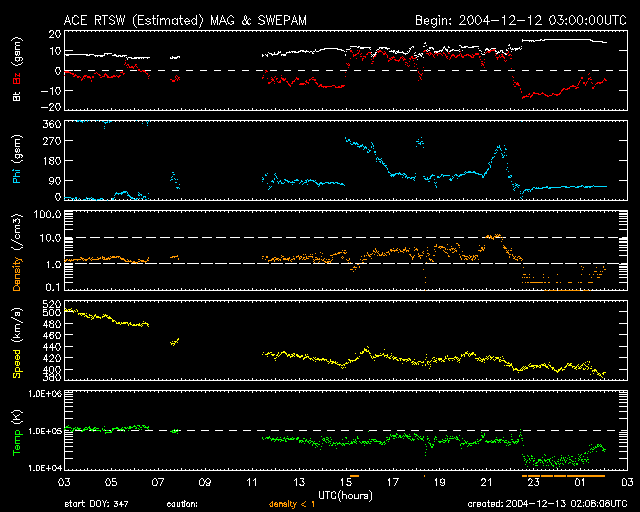
Task: Click the long orange caution bar after hour 23
Action: [x=586, y=476]
